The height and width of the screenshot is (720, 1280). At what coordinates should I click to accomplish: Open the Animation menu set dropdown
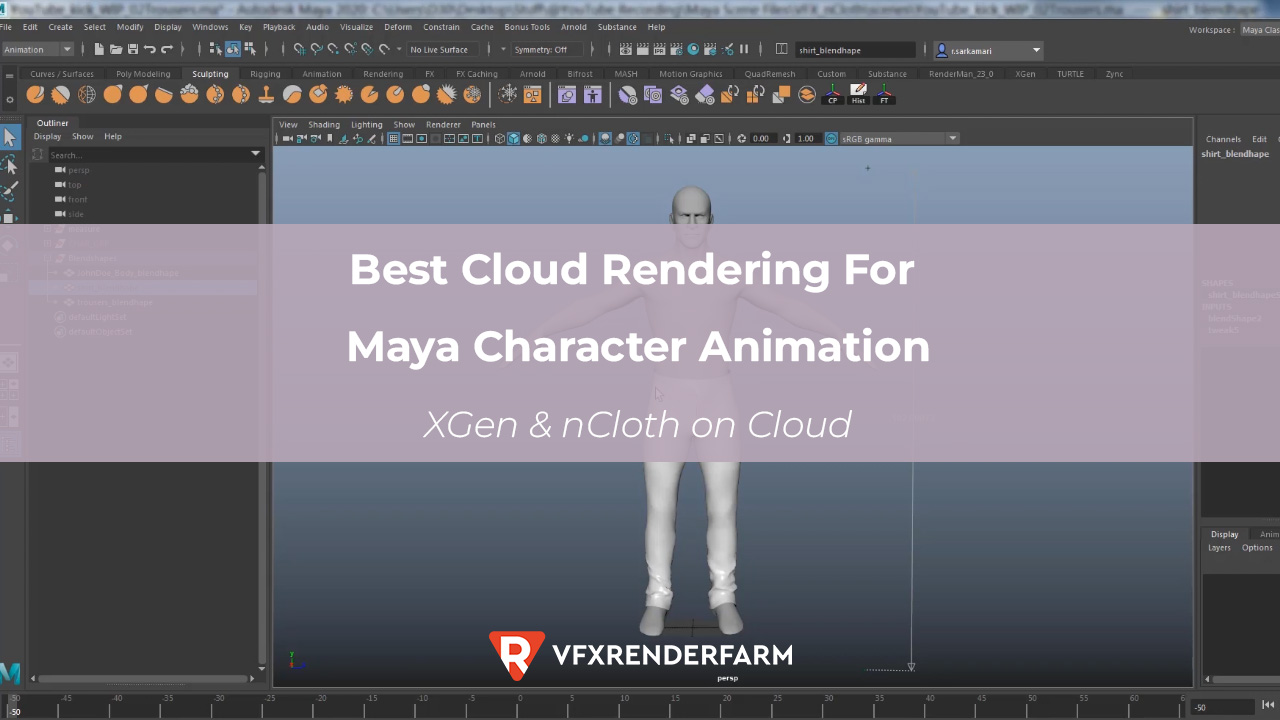(38, 49)
